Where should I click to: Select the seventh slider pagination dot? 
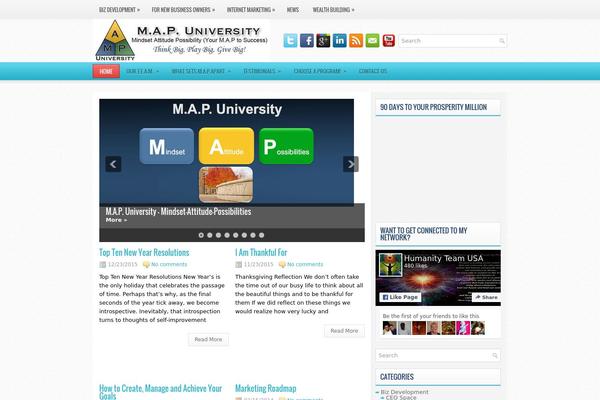point(253,235)
